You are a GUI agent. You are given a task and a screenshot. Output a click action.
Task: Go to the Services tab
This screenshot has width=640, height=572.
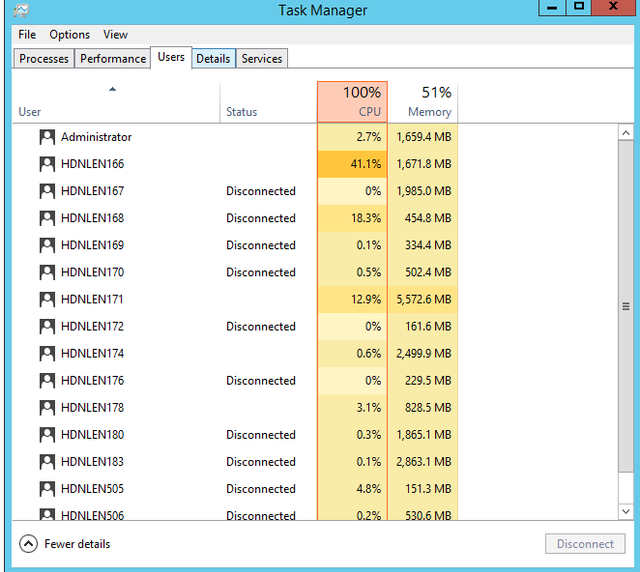[262, 59]
